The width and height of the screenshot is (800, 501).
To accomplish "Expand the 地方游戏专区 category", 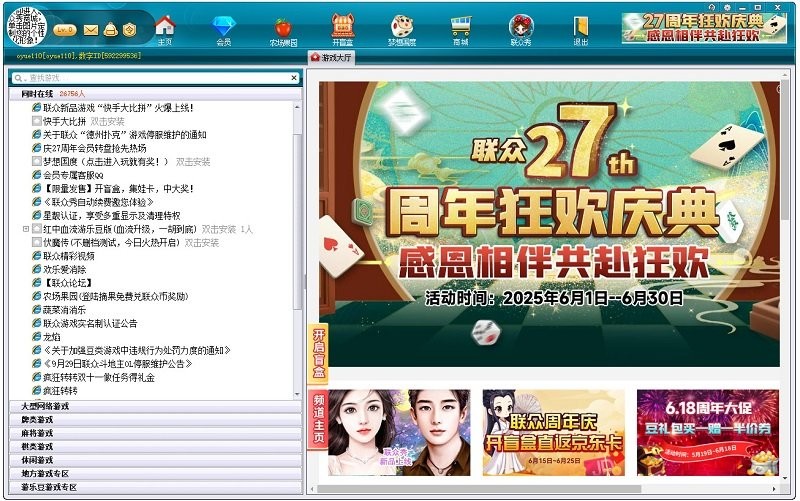I will (x=156, y=473).
